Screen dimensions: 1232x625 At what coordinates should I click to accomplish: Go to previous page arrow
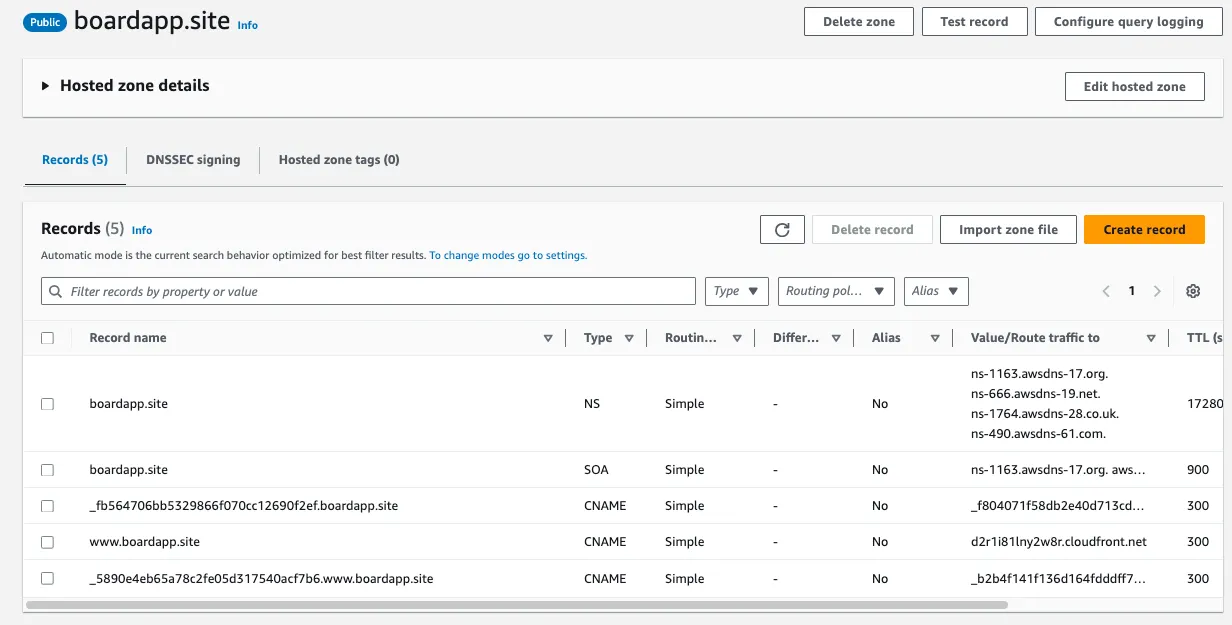pos(1106,291)
